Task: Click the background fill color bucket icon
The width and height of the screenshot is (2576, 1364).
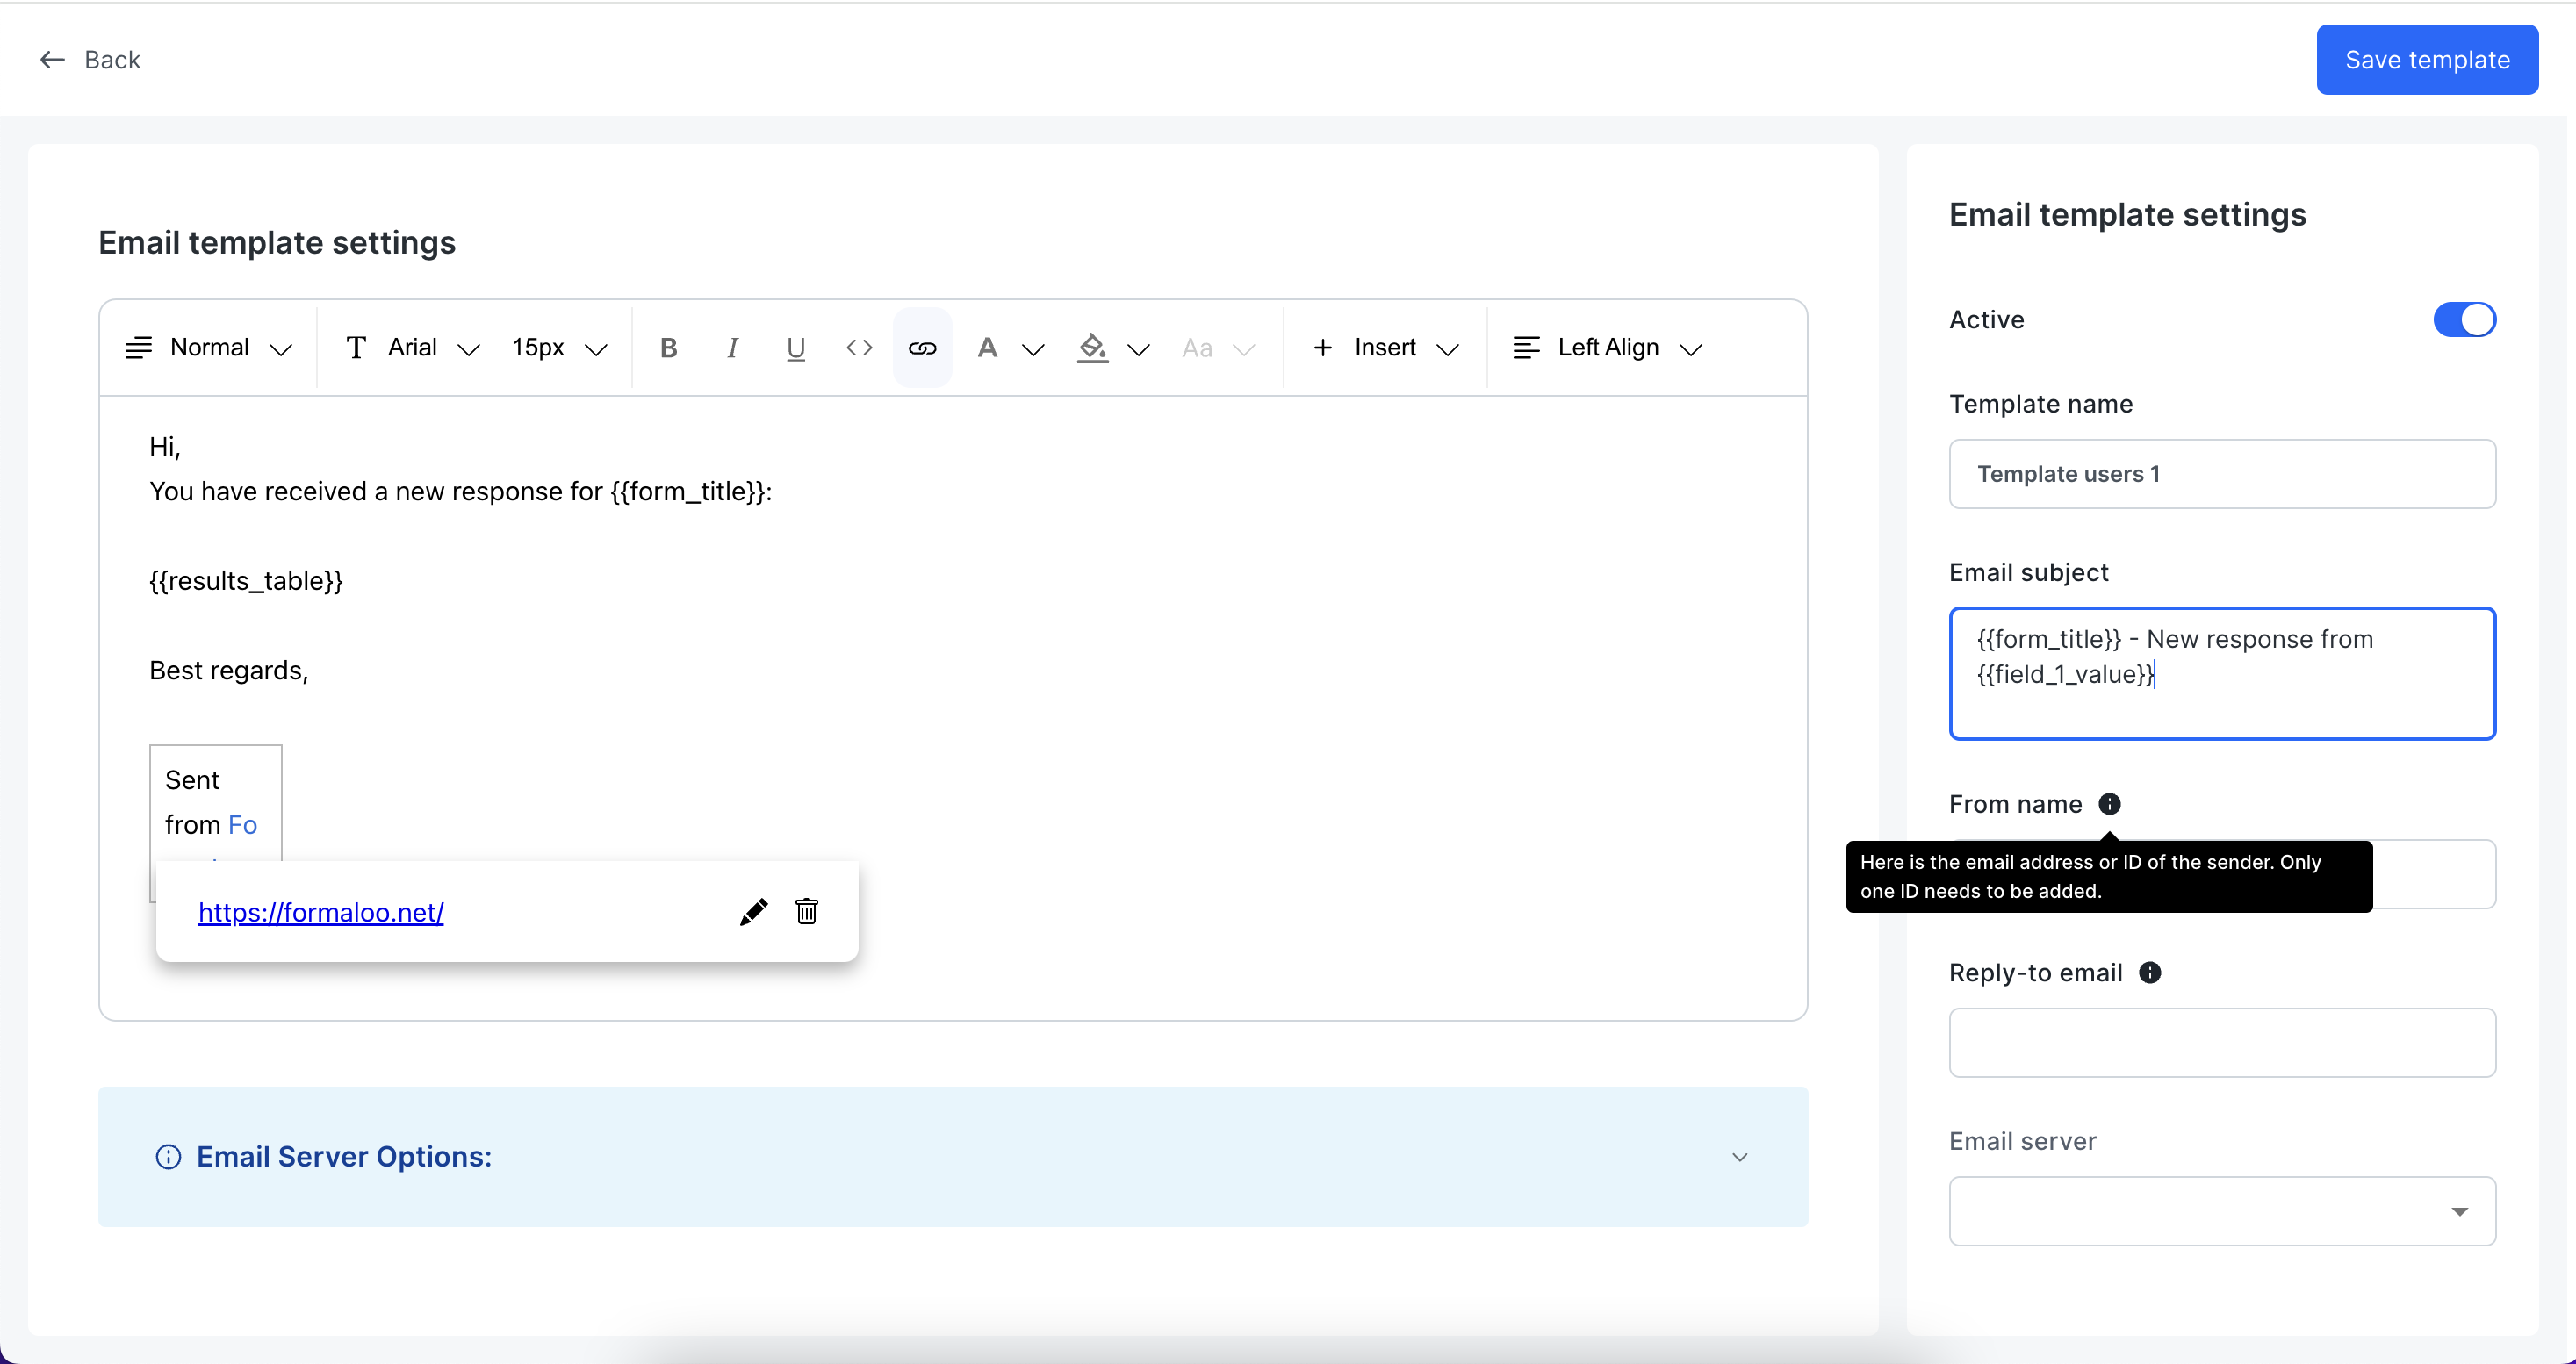Action: [x=1092, y=347]
